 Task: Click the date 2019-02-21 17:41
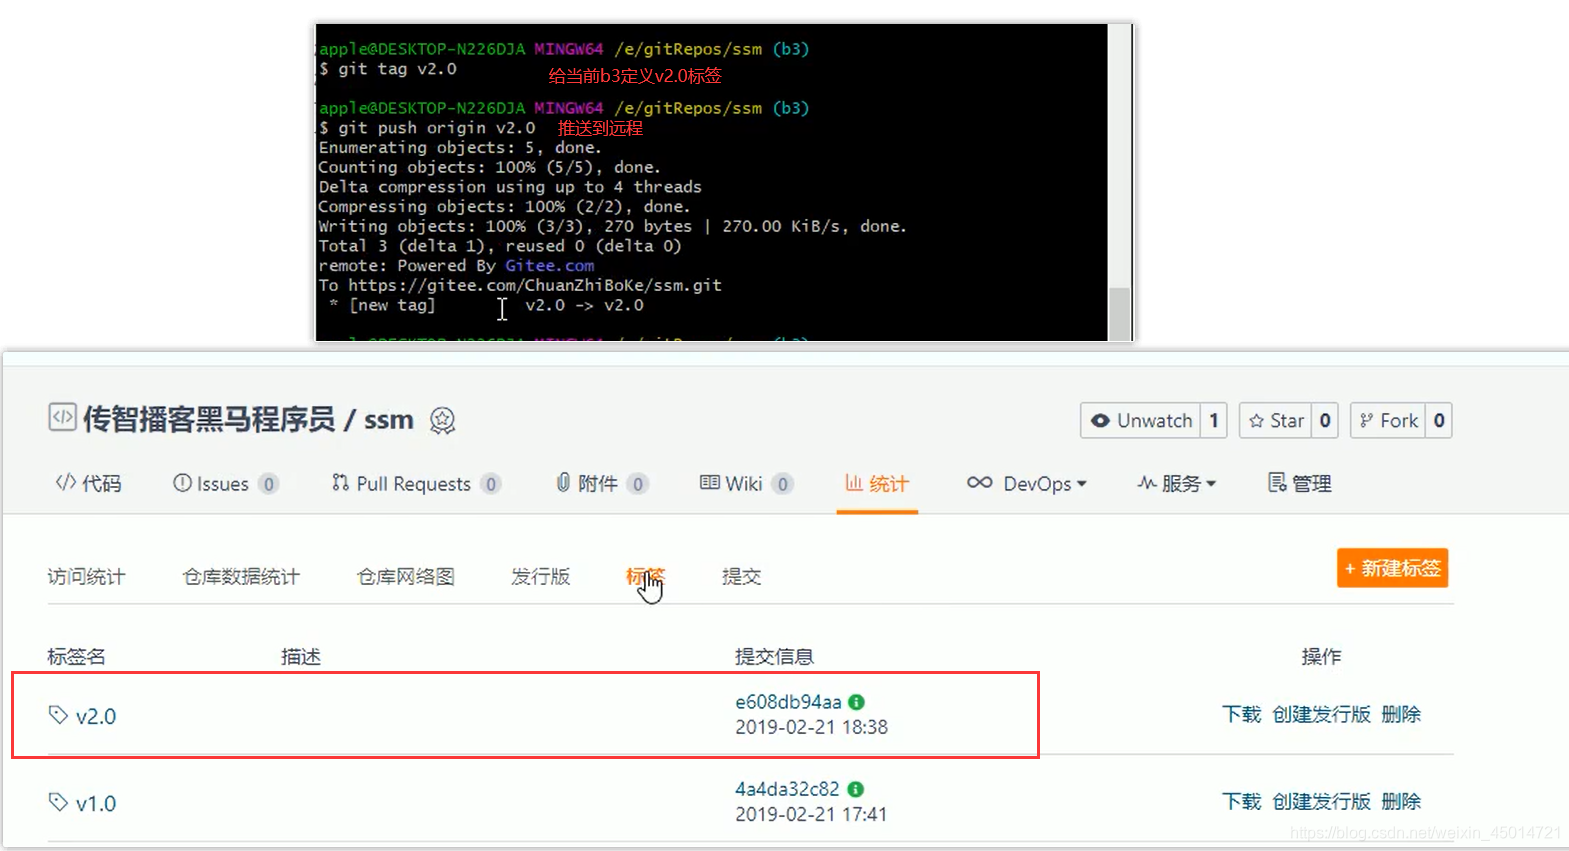[x=811, y=814]
